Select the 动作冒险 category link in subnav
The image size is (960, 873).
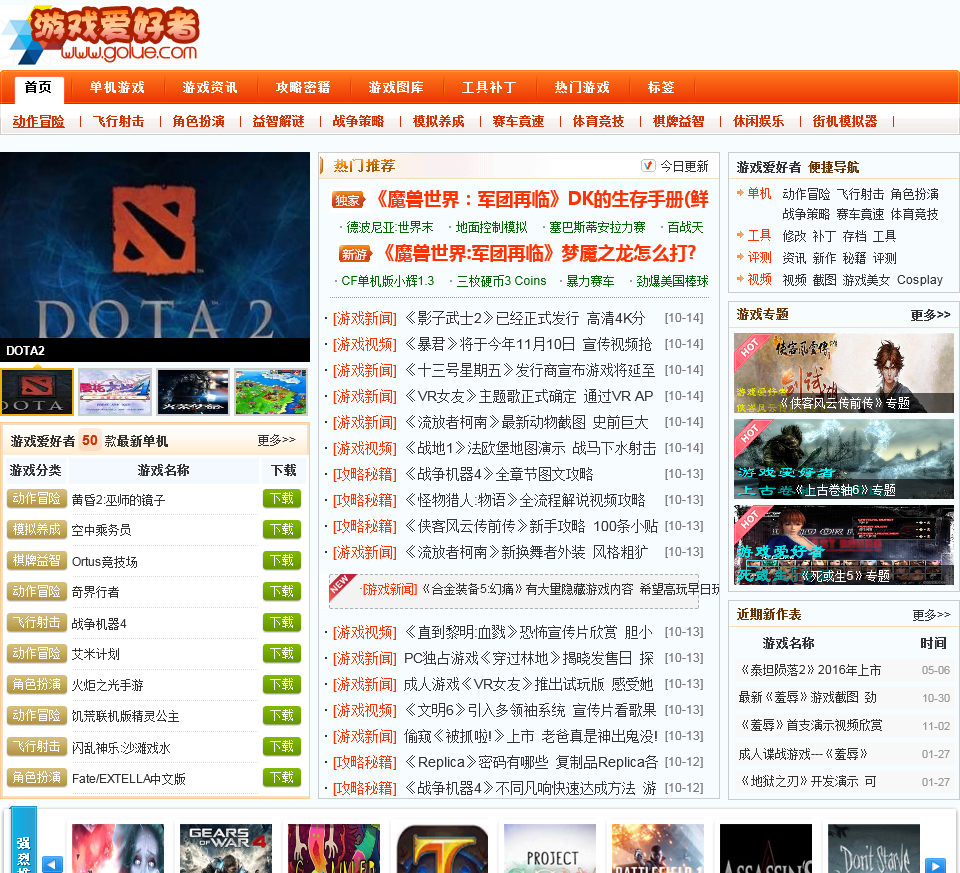coord(39,121)
